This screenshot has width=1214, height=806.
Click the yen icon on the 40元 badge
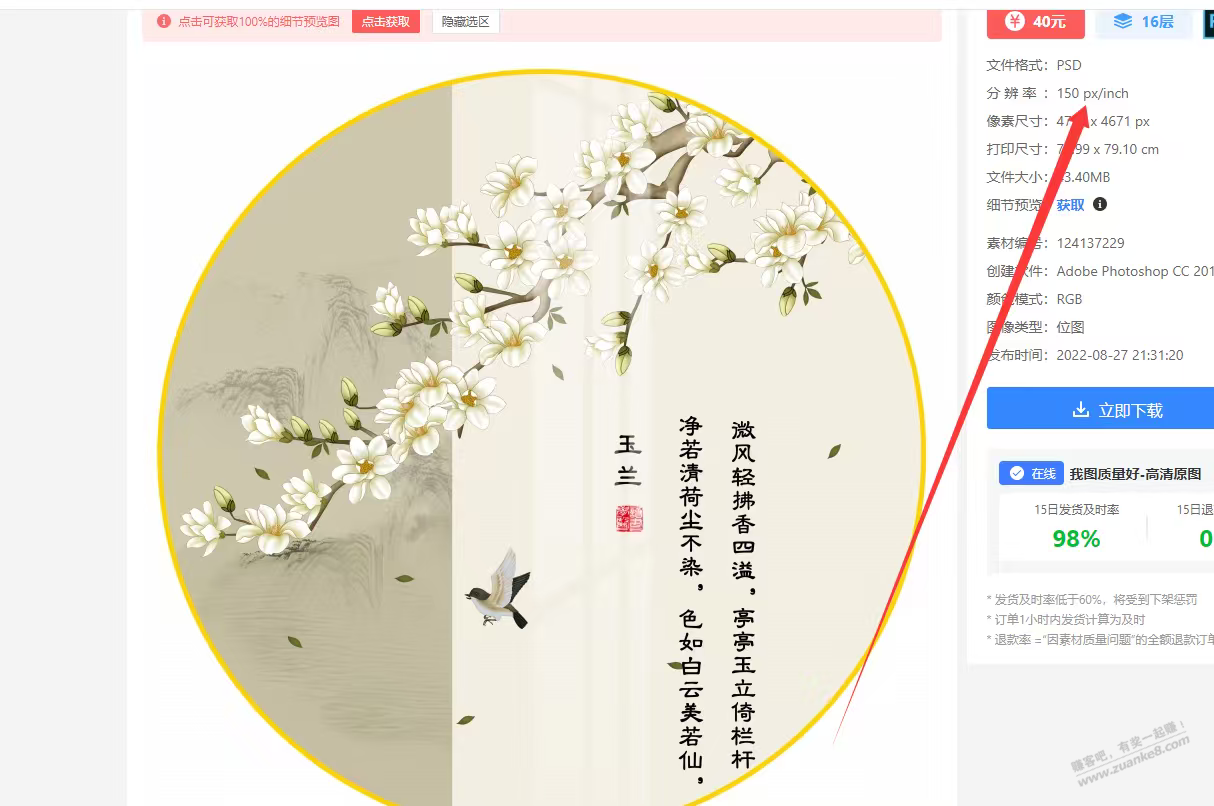click(1014, 21)
